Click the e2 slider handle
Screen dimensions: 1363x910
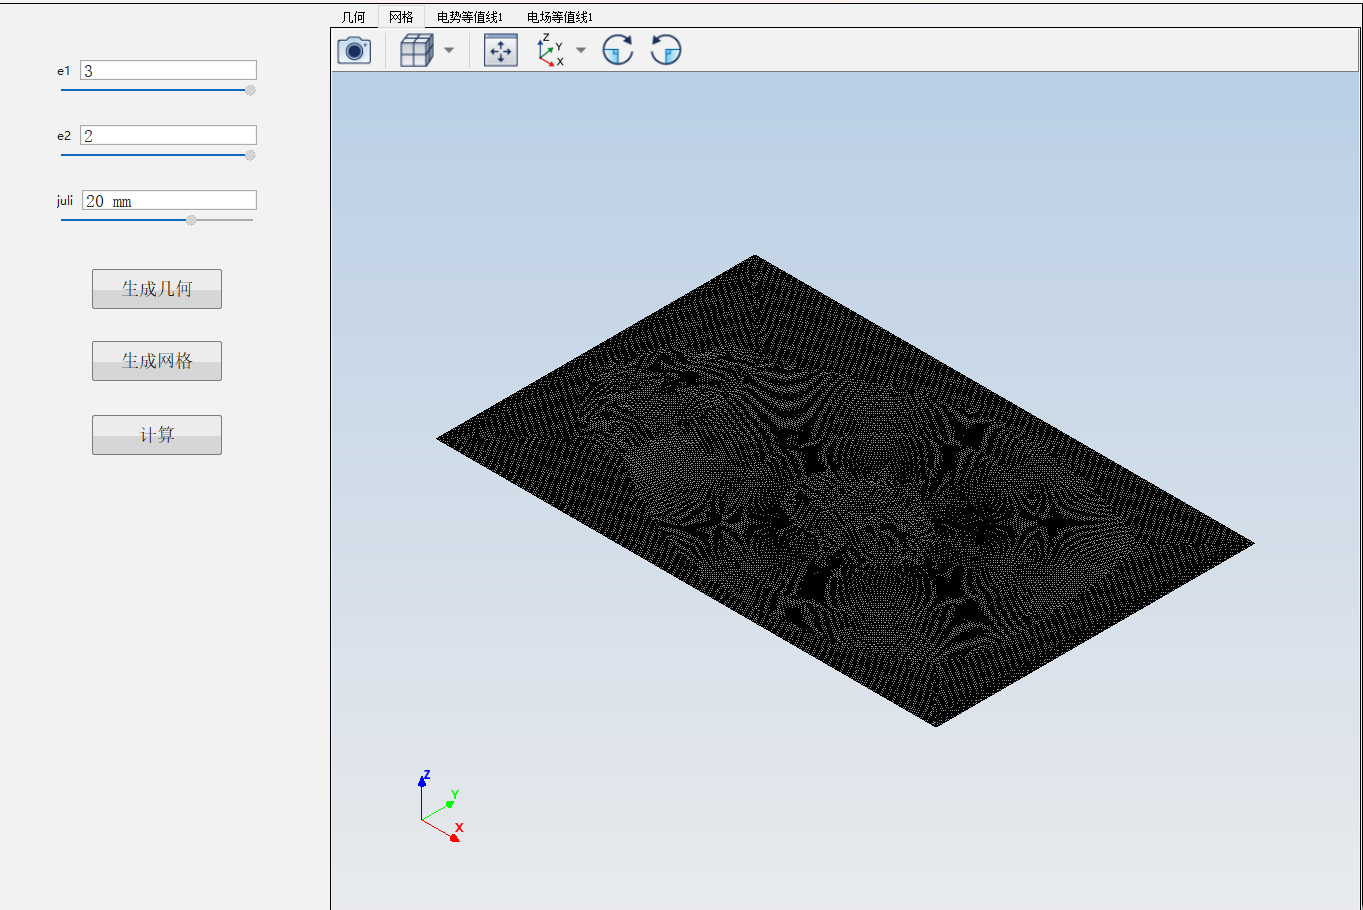250,155
